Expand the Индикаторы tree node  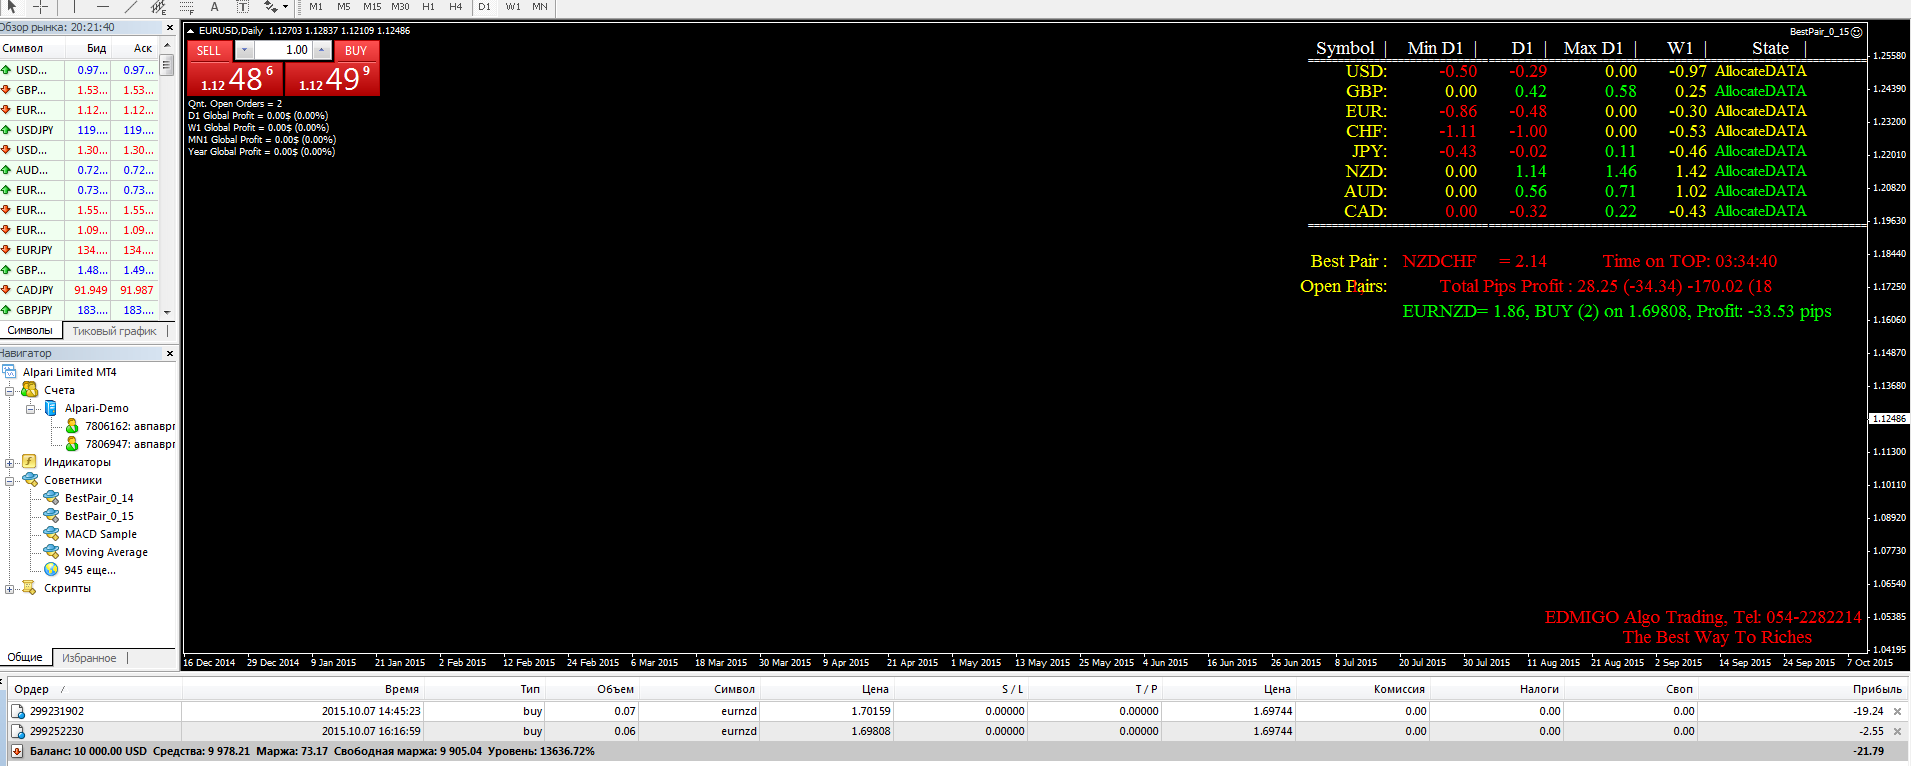(x=10, y=462)
